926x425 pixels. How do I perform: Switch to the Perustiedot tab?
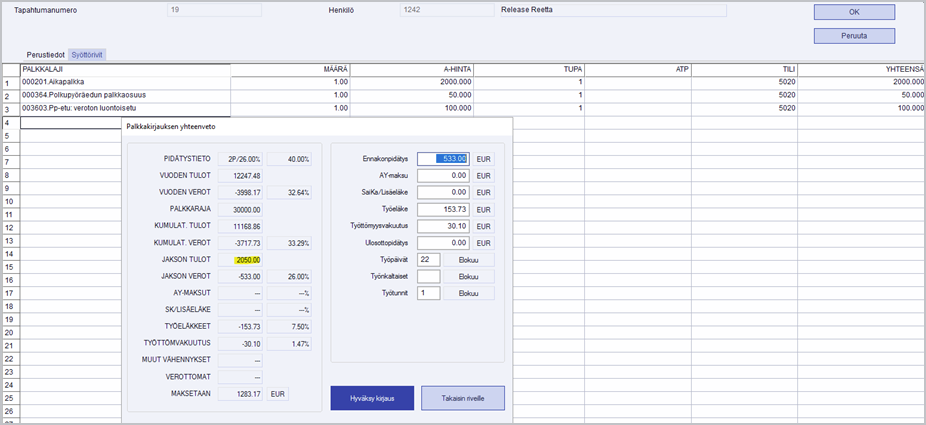tap(46, 53)
